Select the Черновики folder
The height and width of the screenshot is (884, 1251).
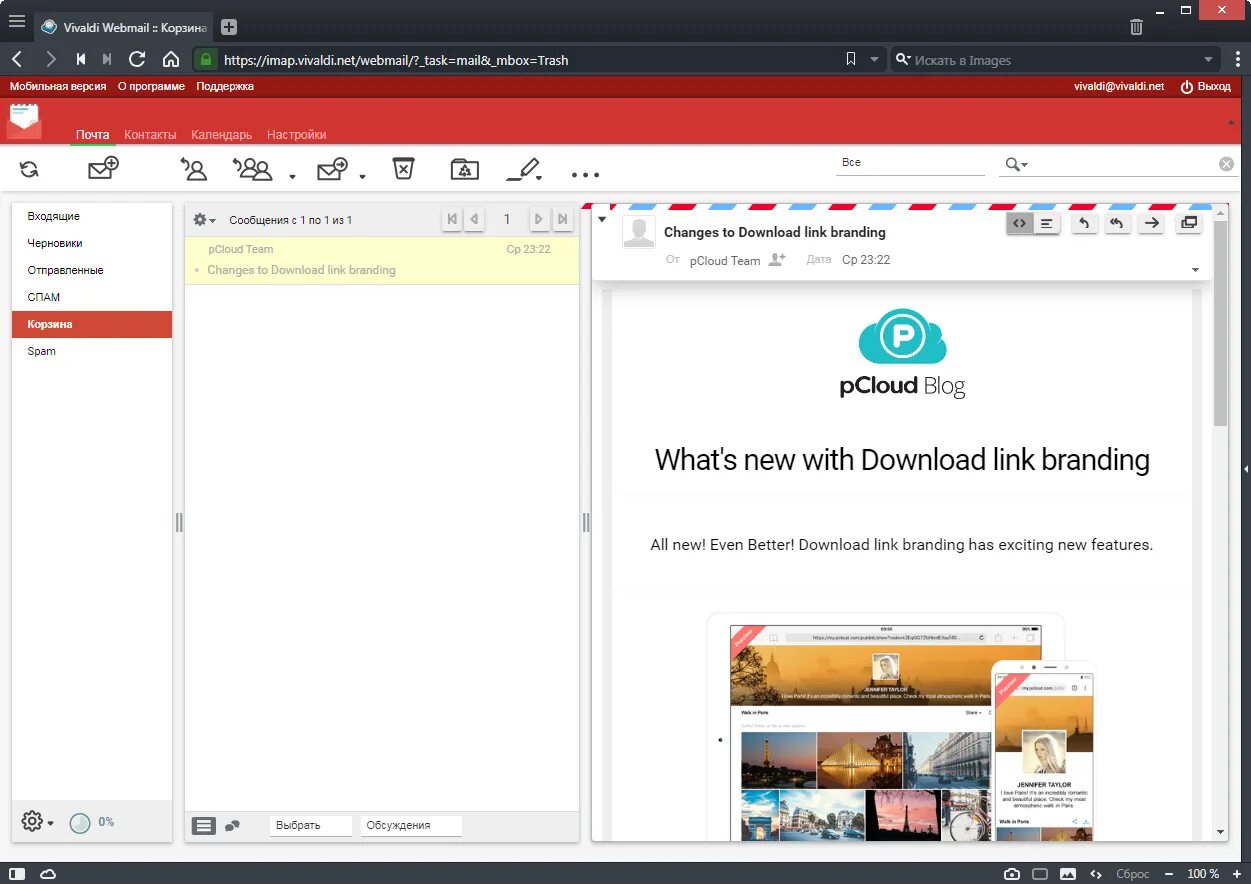tap(92, 243)
